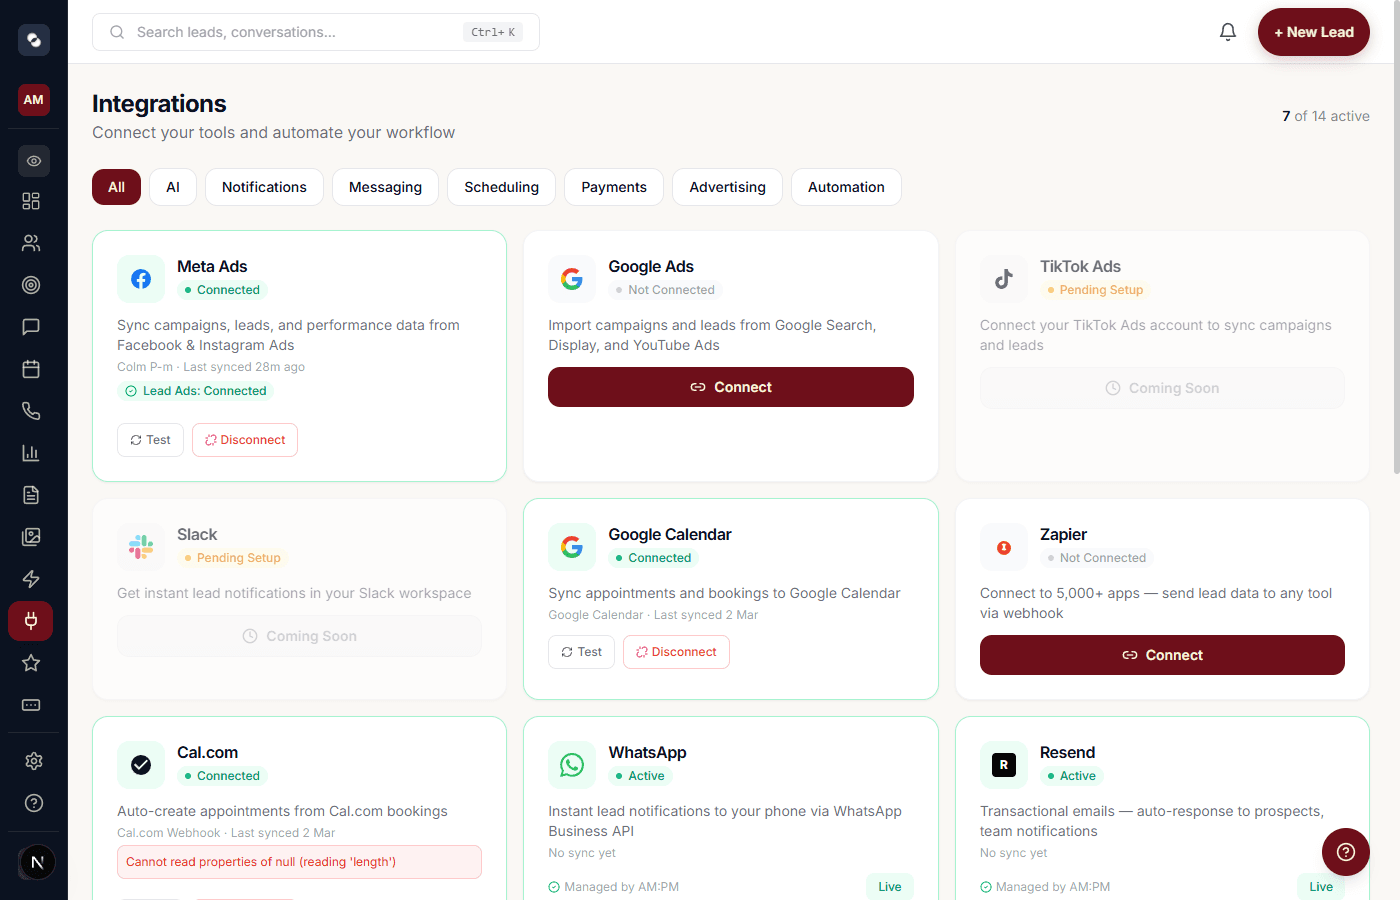The height and width of the screenshot is (900, 1400).
Task: Create a new lead with the New Lead button
Action: 1313,31
